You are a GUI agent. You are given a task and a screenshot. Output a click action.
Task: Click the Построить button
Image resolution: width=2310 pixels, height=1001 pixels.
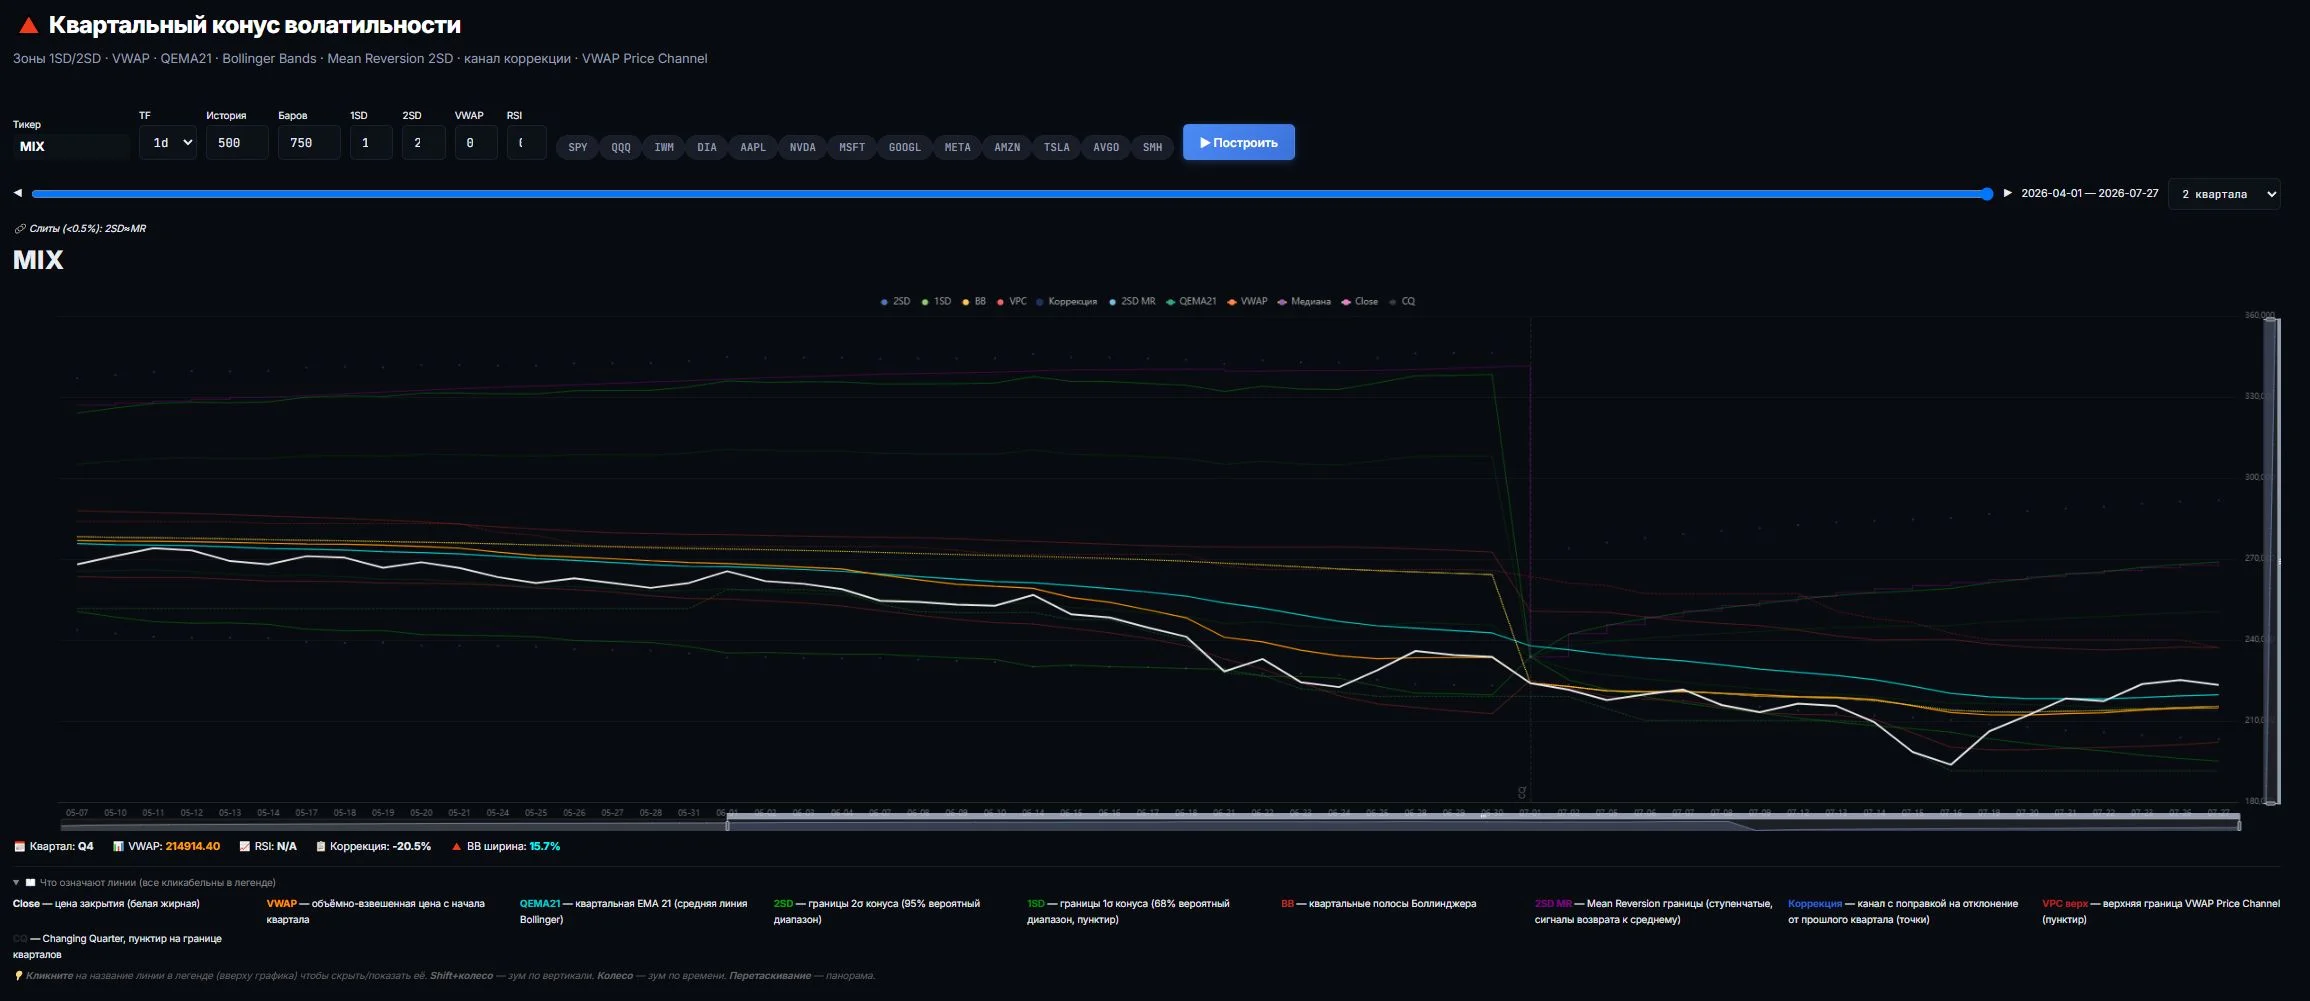(1238, 142)
